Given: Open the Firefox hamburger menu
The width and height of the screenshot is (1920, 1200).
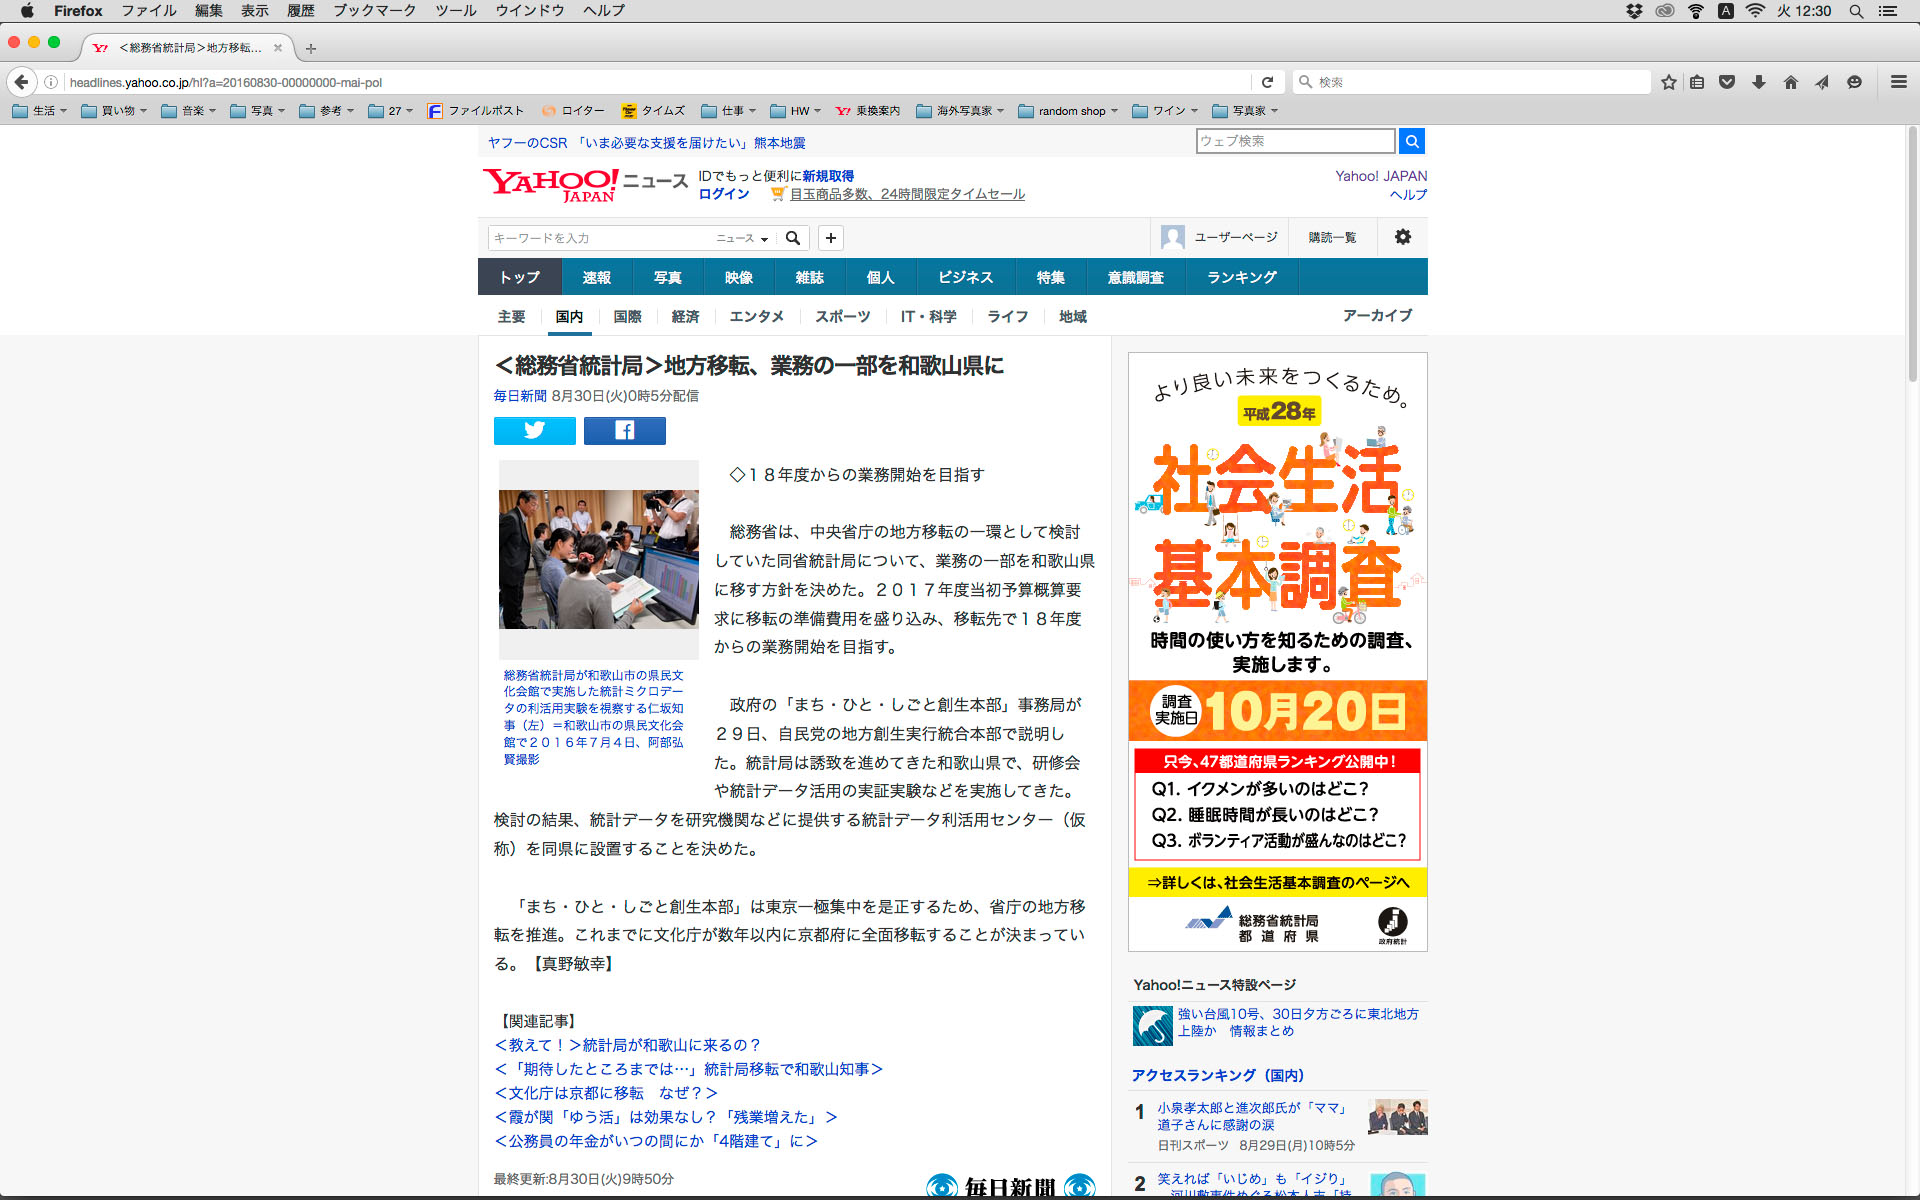Looking at the screenshot, I should (1898, 82).
